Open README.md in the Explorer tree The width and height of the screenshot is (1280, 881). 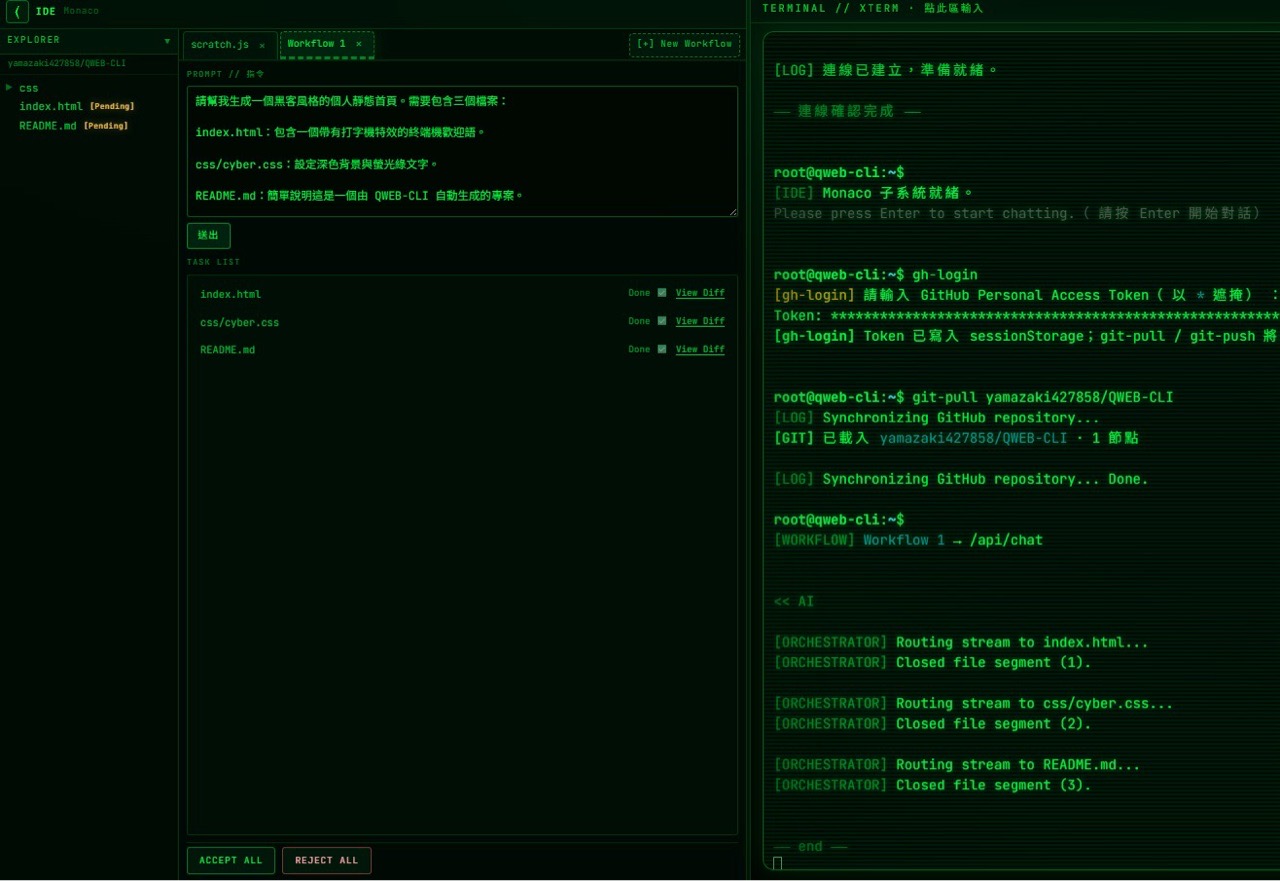(48, 126)
